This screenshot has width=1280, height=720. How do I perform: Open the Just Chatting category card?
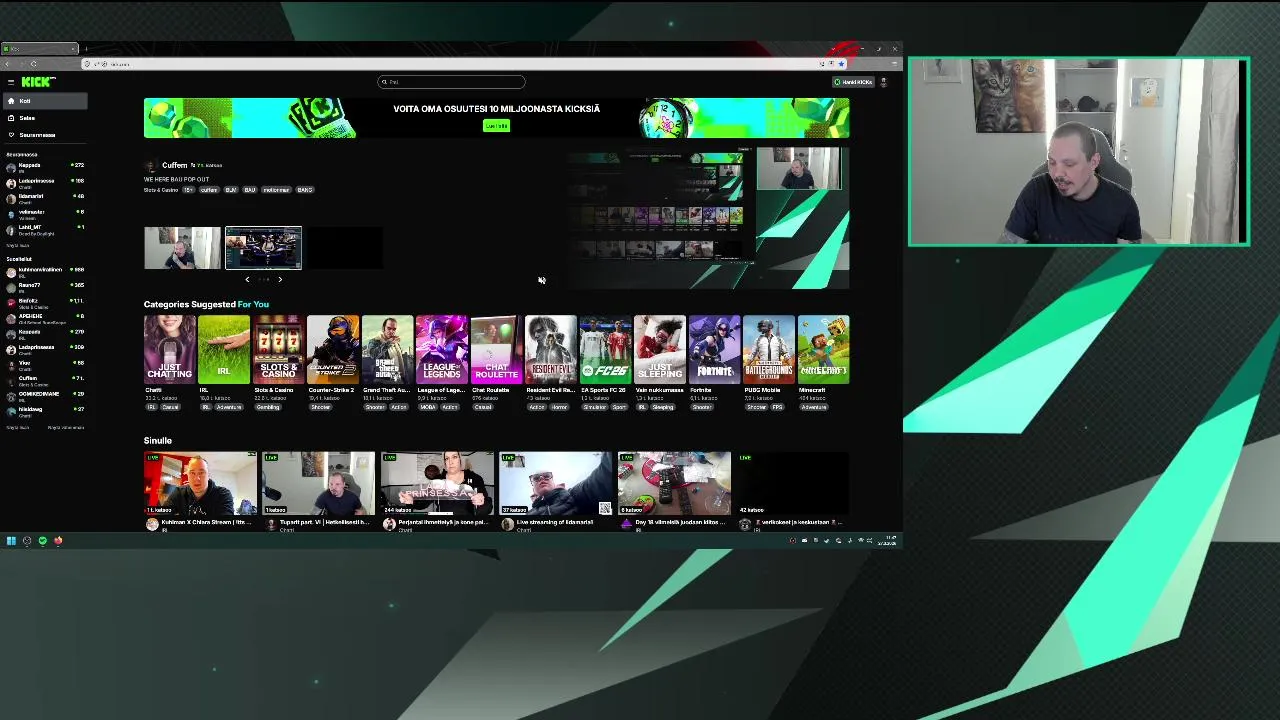(x=169, y=350)
